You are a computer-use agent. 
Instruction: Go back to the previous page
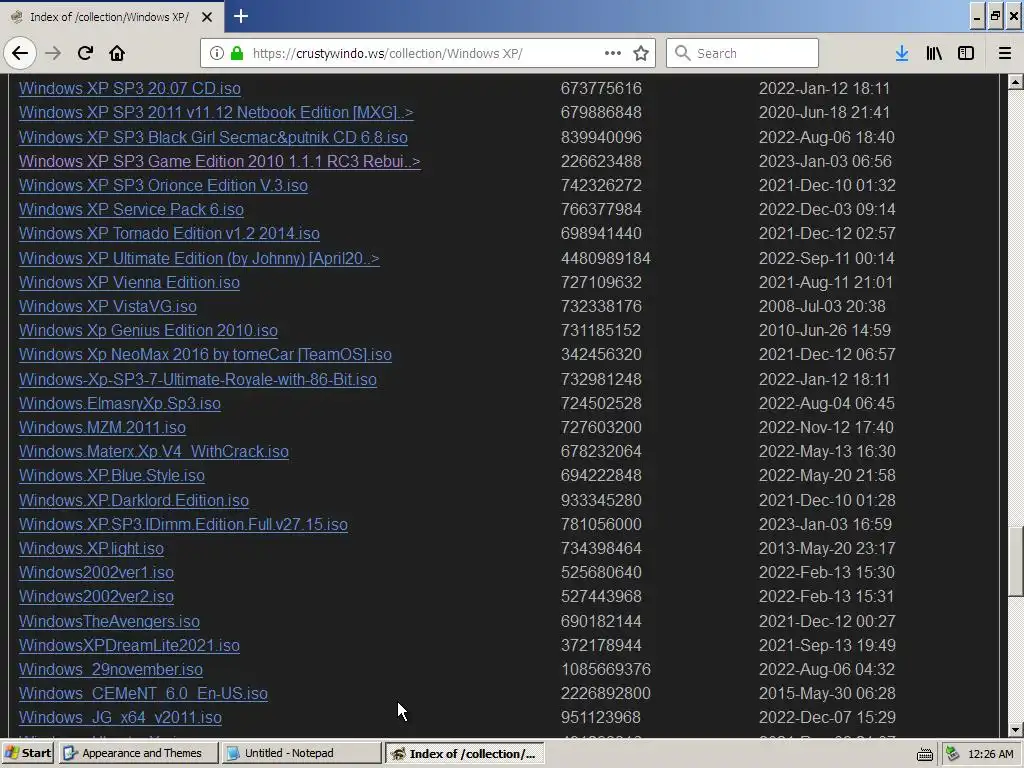[x=20, y=53]
